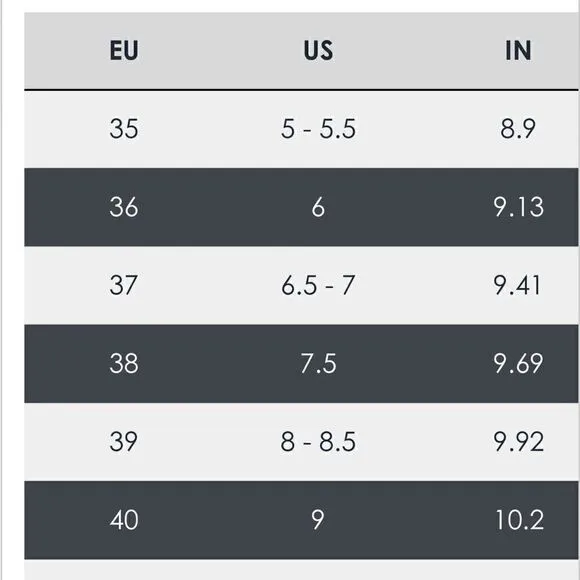Screen dimensions: 580x580
Task: Select EU size 37 cell
Action: coord(124,285)
